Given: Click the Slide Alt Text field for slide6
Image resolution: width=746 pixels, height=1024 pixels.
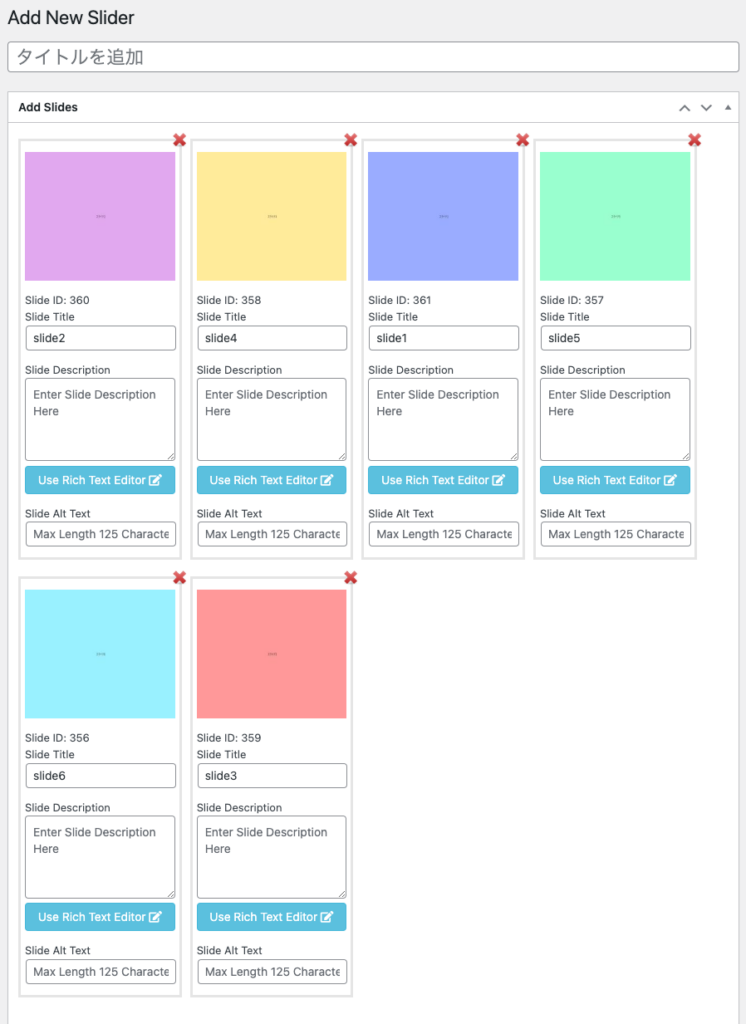Looking at the screenshot, I should pos(100,971).
